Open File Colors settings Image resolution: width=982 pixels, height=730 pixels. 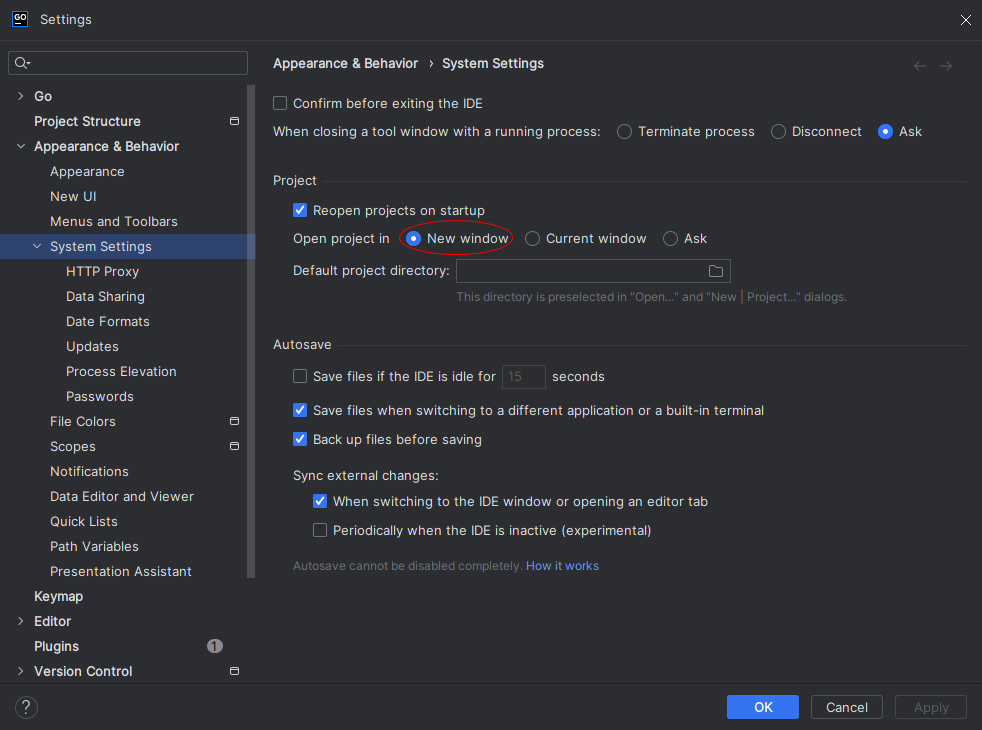pos(83,421)
